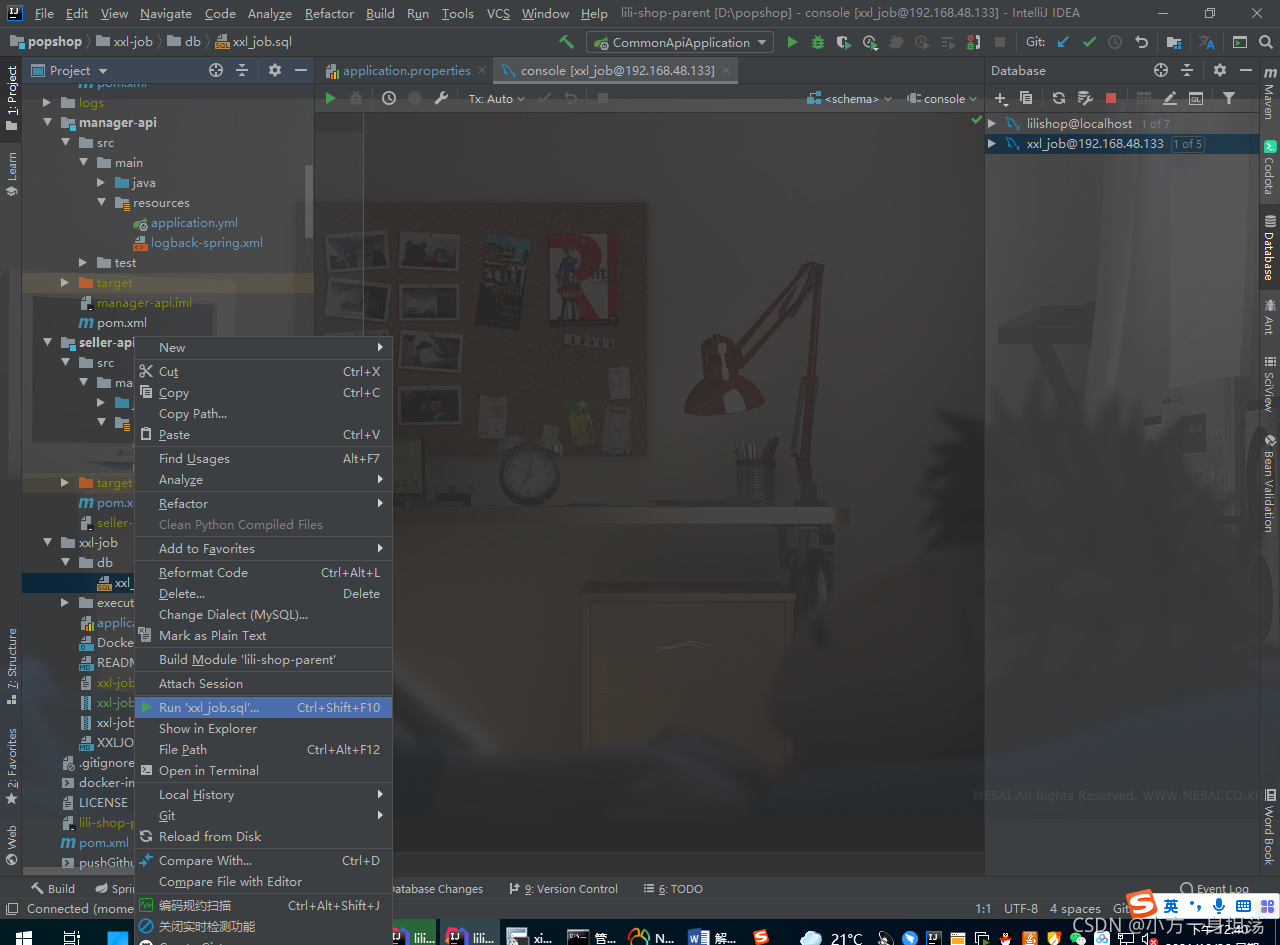Open the CommonApiApplication run configuration dropdown
The height and width of the screenshot is (945, 1280).
pos(680,42)
